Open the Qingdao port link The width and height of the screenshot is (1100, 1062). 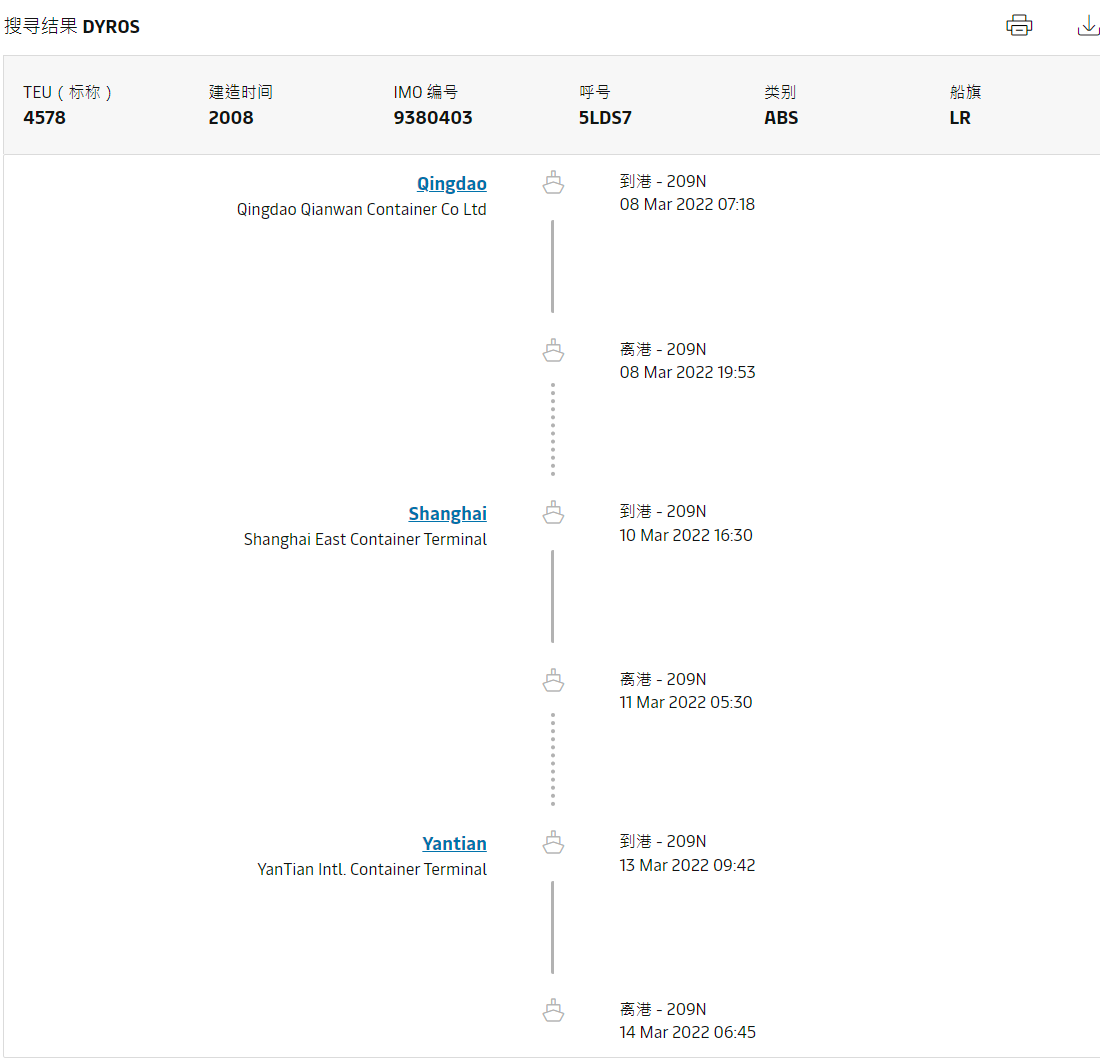pos(452,183)
